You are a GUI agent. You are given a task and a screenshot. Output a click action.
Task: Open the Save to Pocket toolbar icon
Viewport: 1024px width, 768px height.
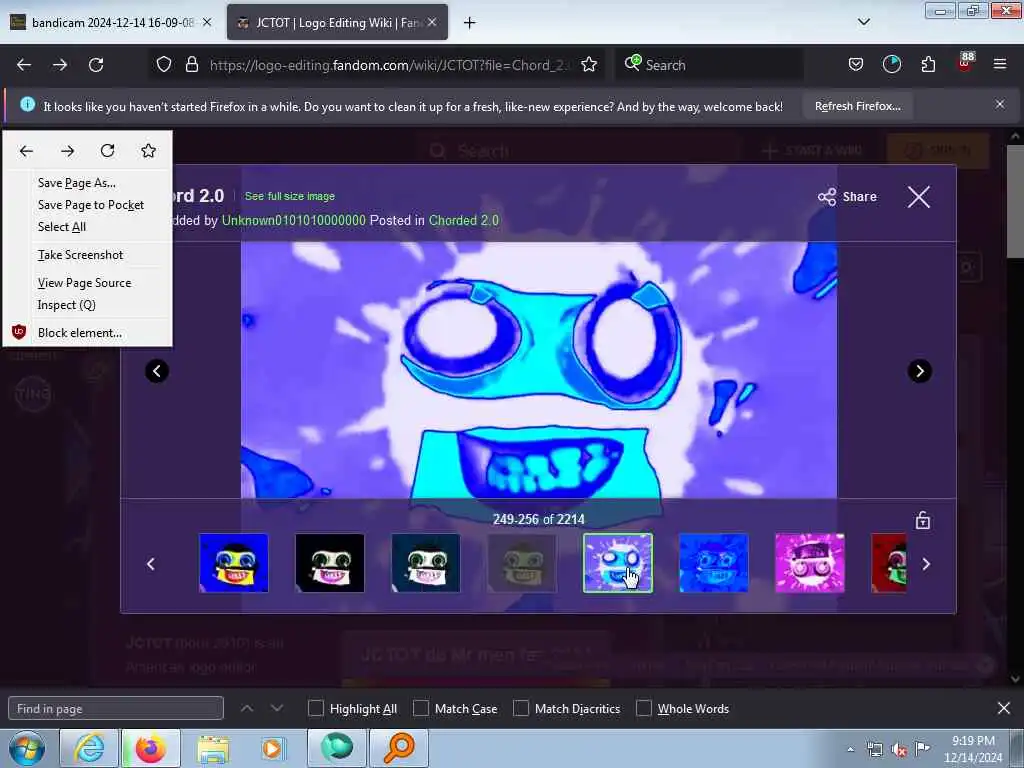pyautogui.click(x=856, y=64)
